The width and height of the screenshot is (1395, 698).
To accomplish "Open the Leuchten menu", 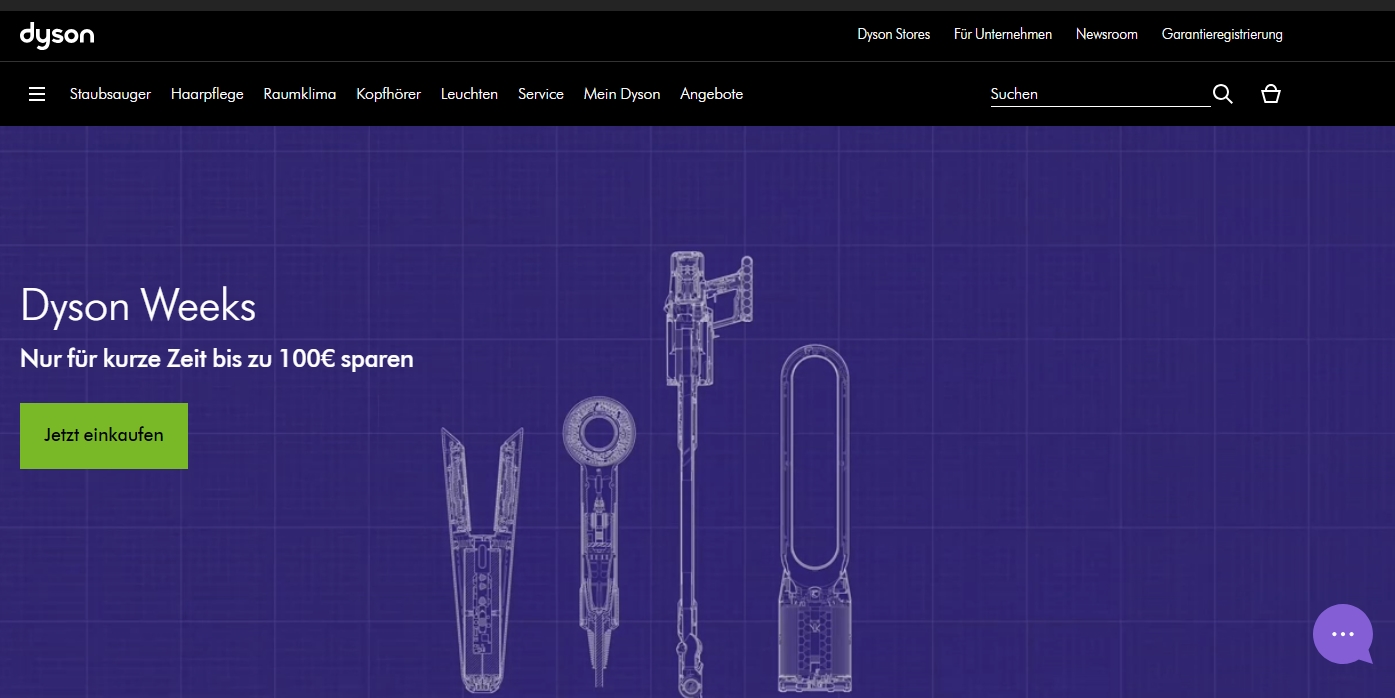I will (x=469, y=94).
